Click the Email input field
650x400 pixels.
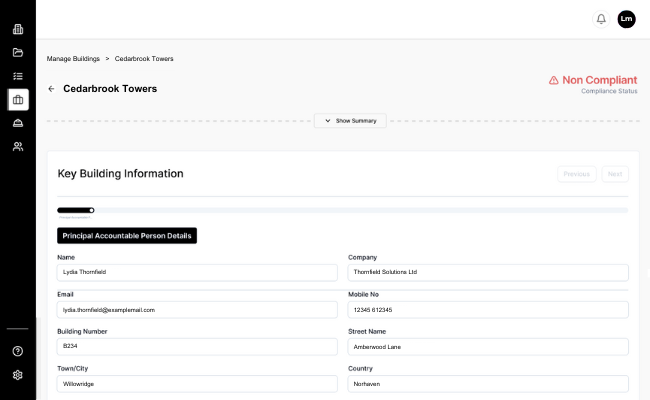pyautogui.click(x=197, y=310)
